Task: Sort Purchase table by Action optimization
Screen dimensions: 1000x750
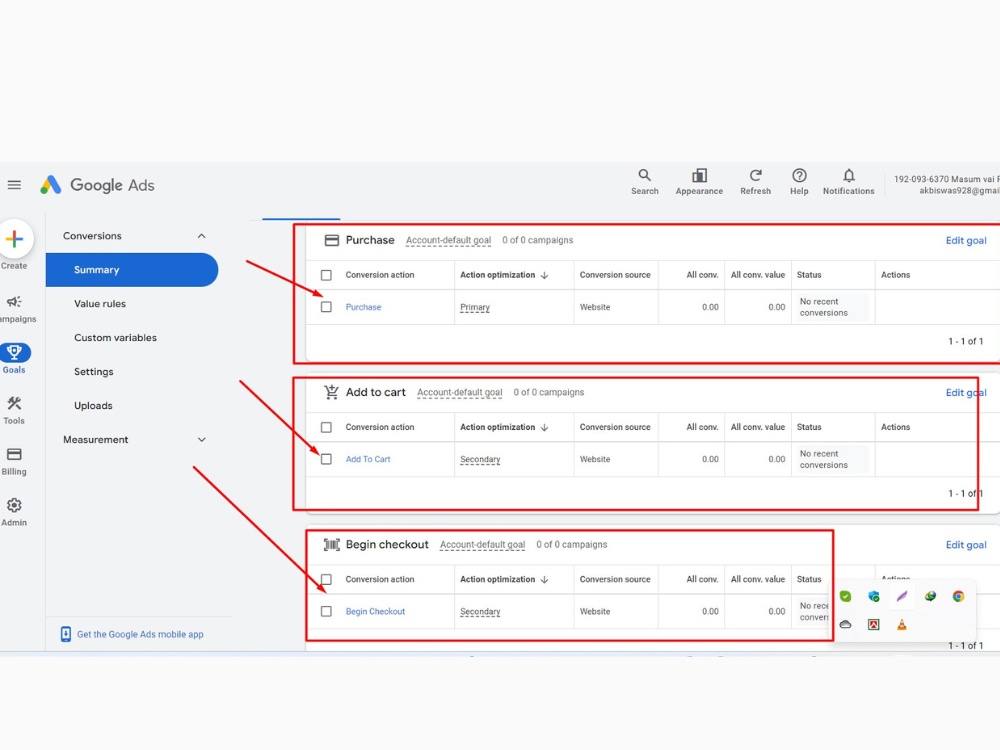Action: tap(504, 275)
